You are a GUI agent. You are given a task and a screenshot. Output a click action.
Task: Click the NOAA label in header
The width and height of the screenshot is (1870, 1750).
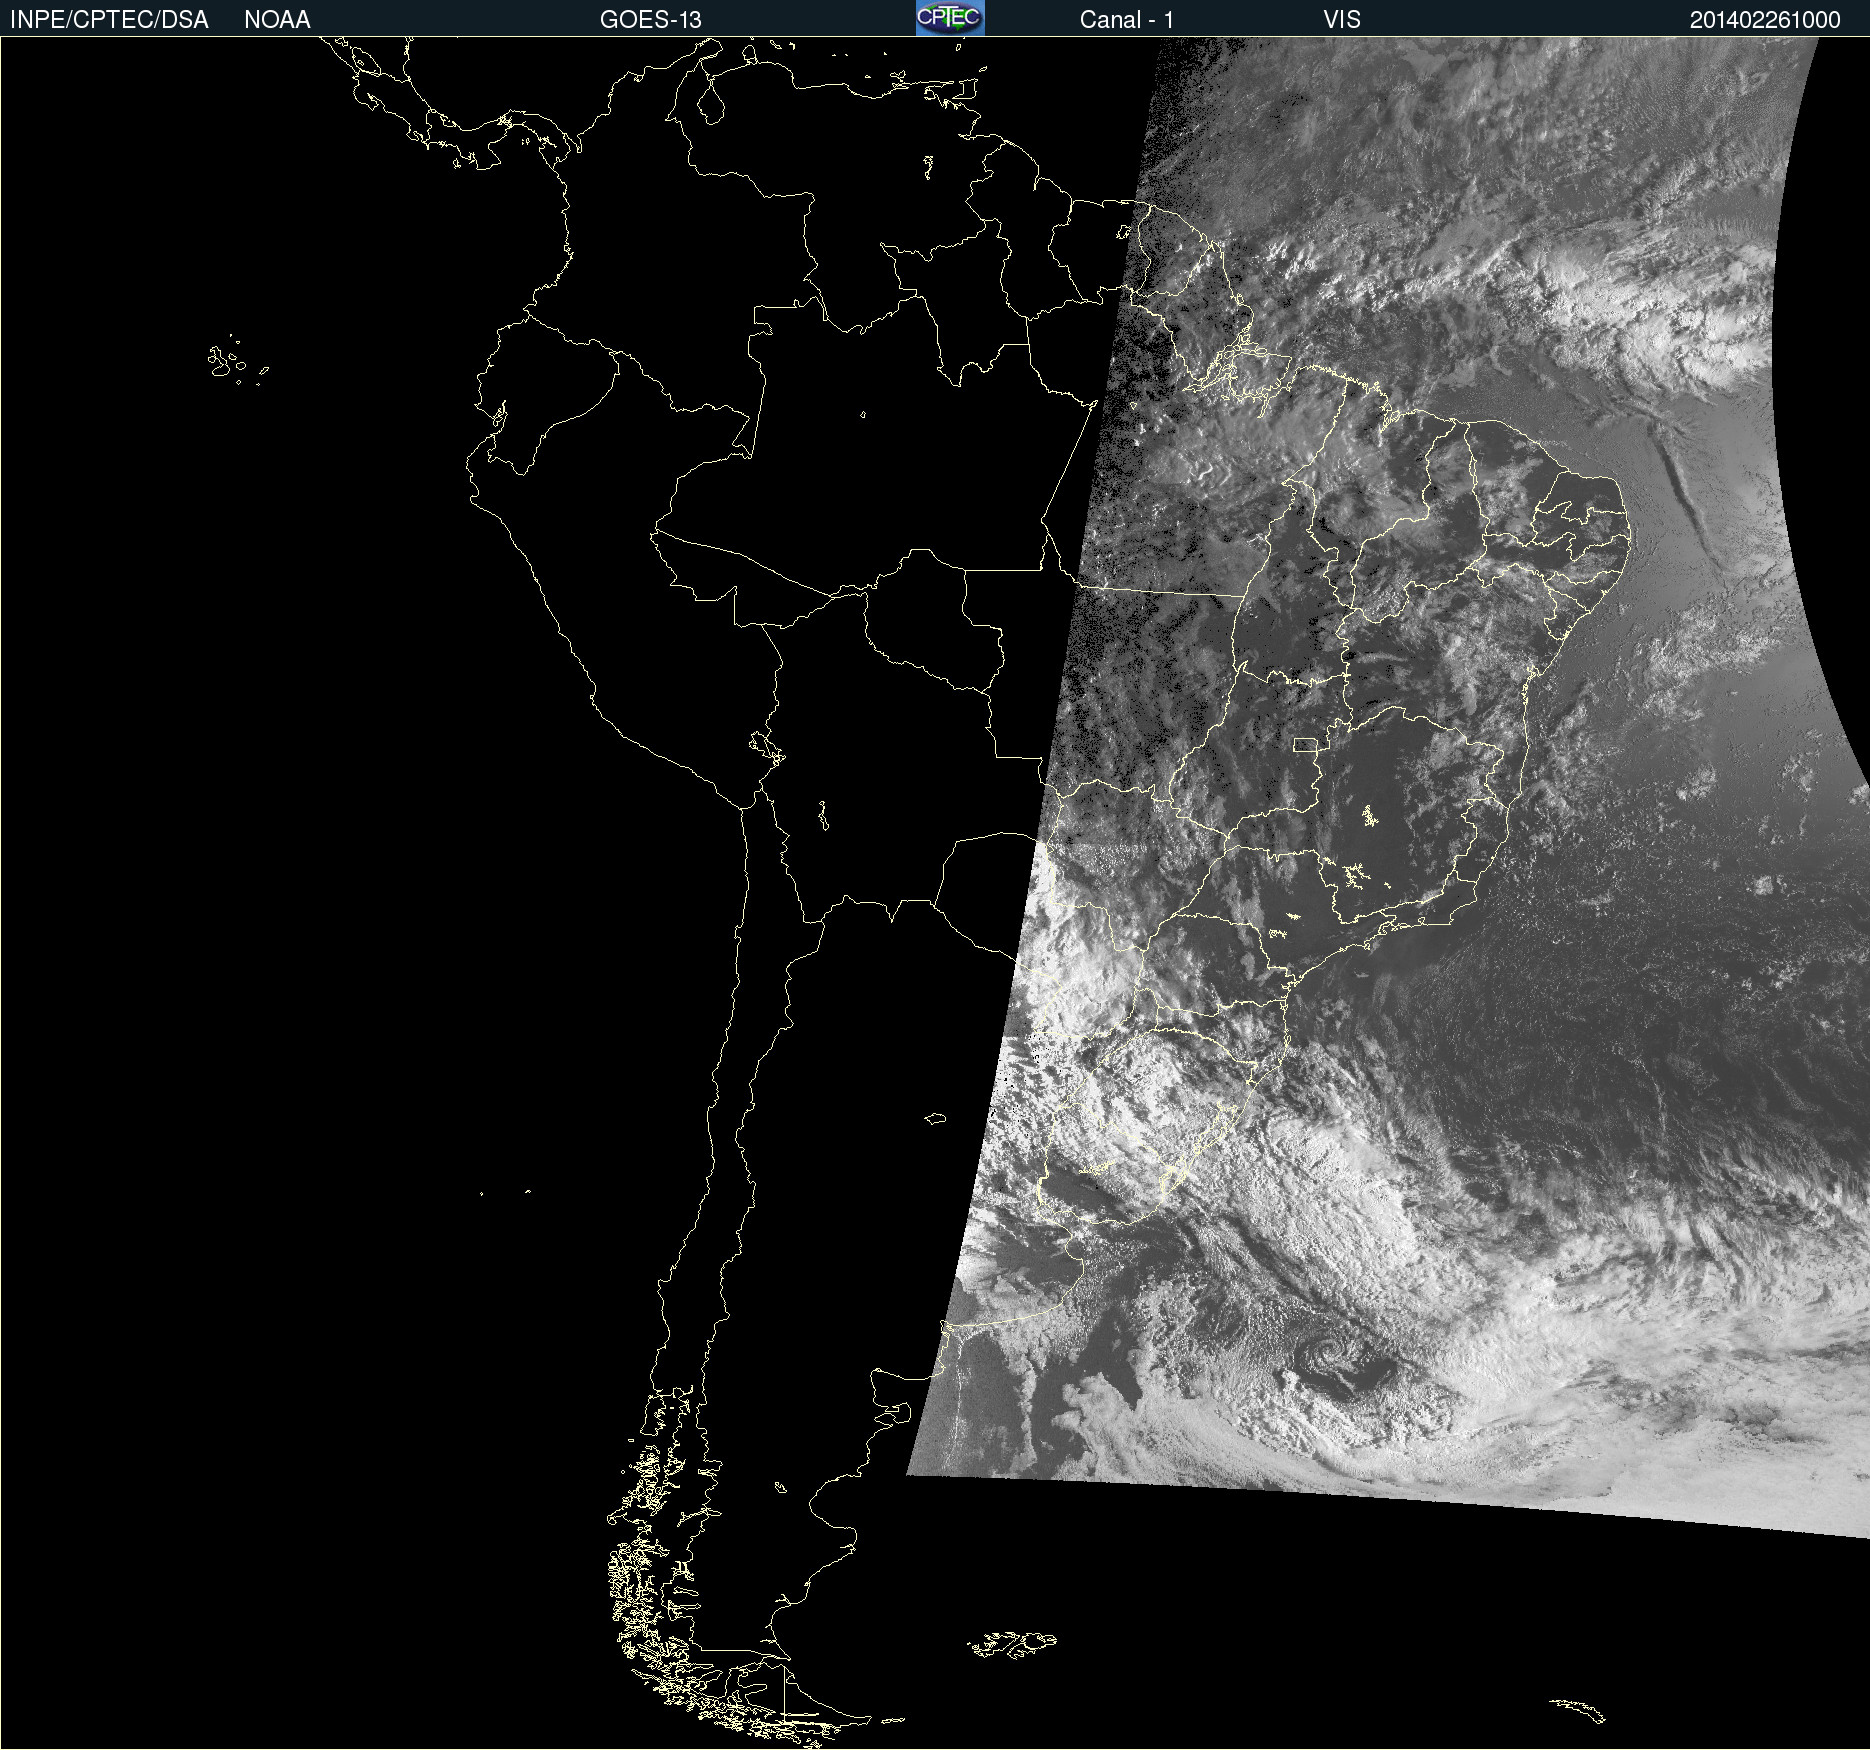coord(277,20)
